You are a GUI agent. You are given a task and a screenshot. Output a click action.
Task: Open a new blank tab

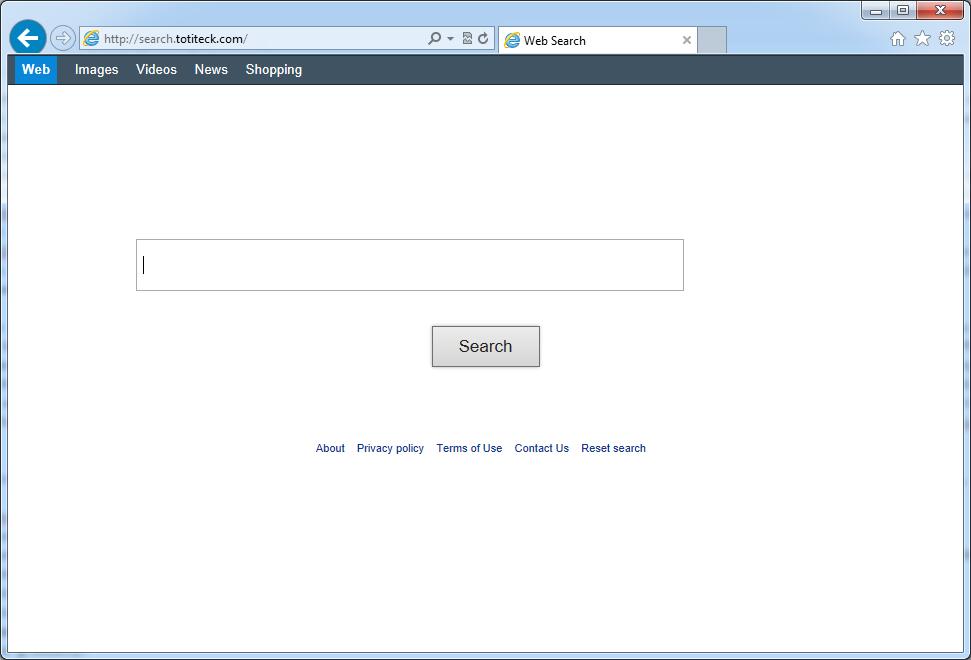point(712,40)
